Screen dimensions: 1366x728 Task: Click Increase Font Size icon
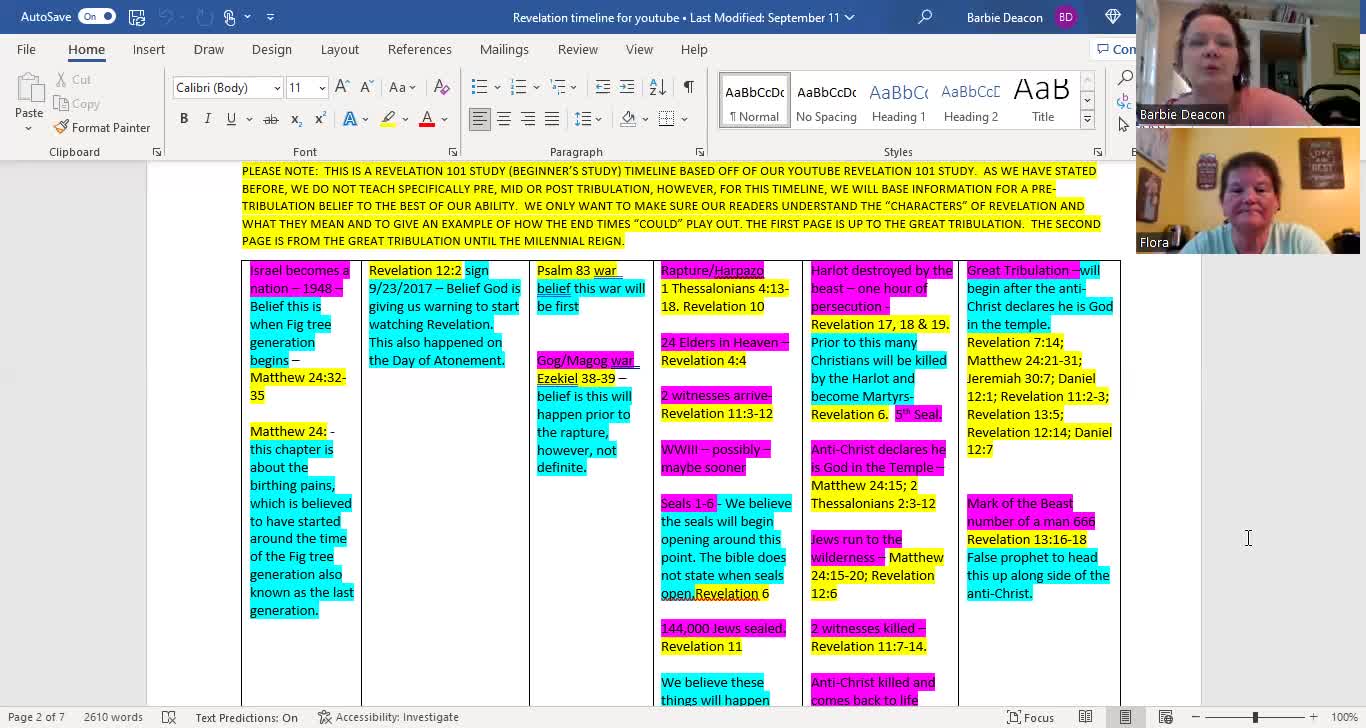coord(342,88)
